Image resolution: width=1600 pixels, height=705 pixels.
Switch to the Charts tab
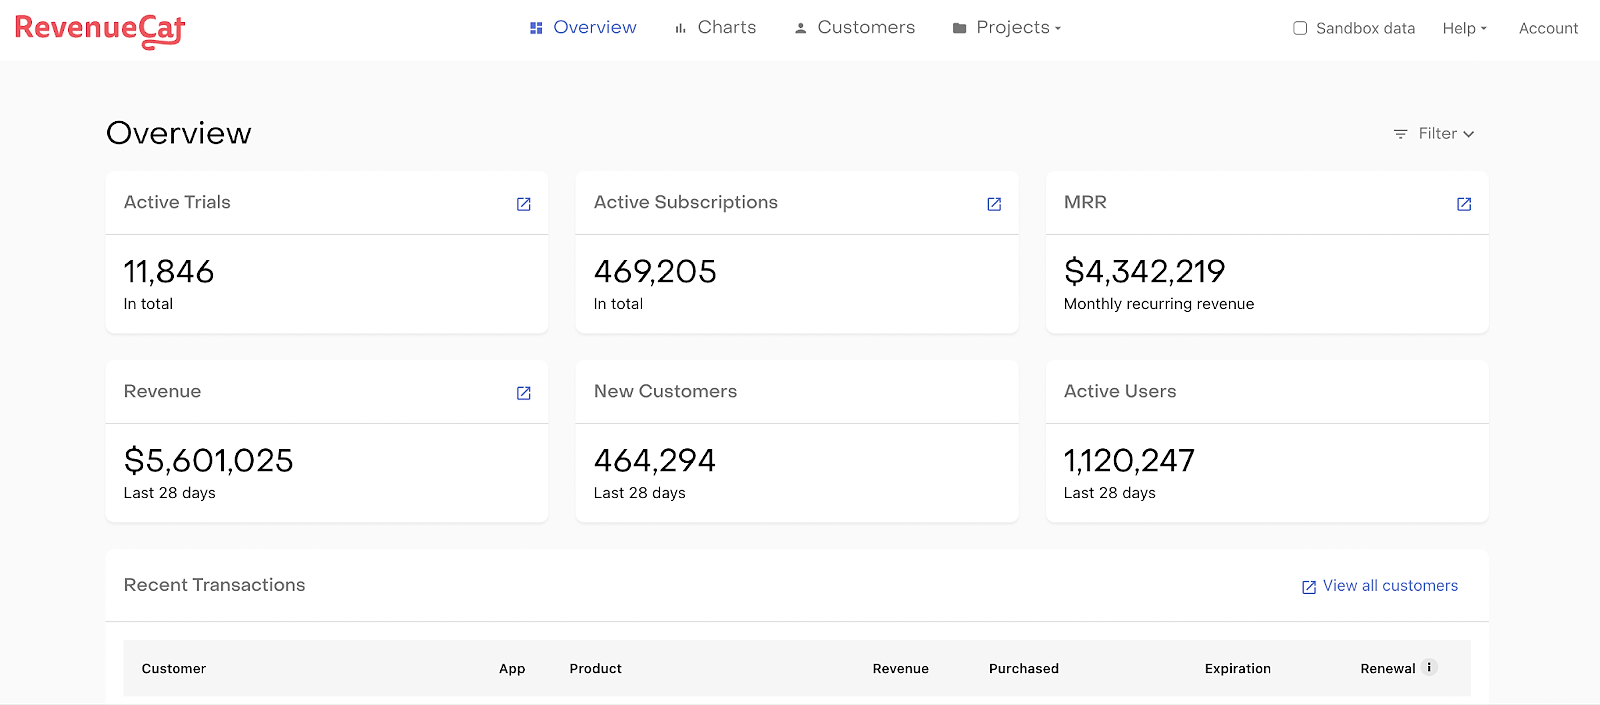pos(715,28)
